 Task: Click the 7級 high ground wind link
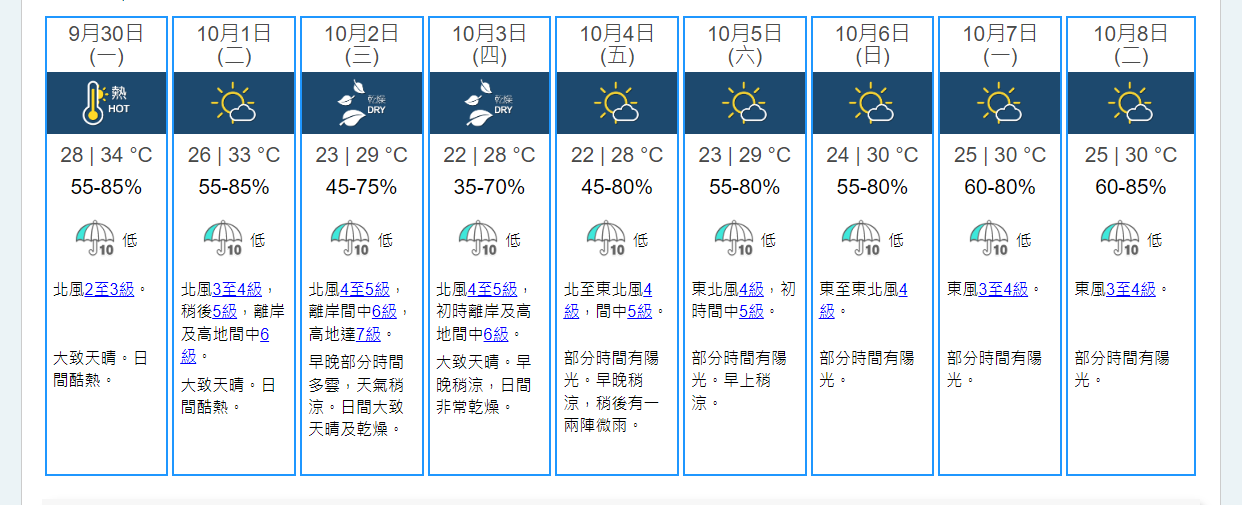368,333
